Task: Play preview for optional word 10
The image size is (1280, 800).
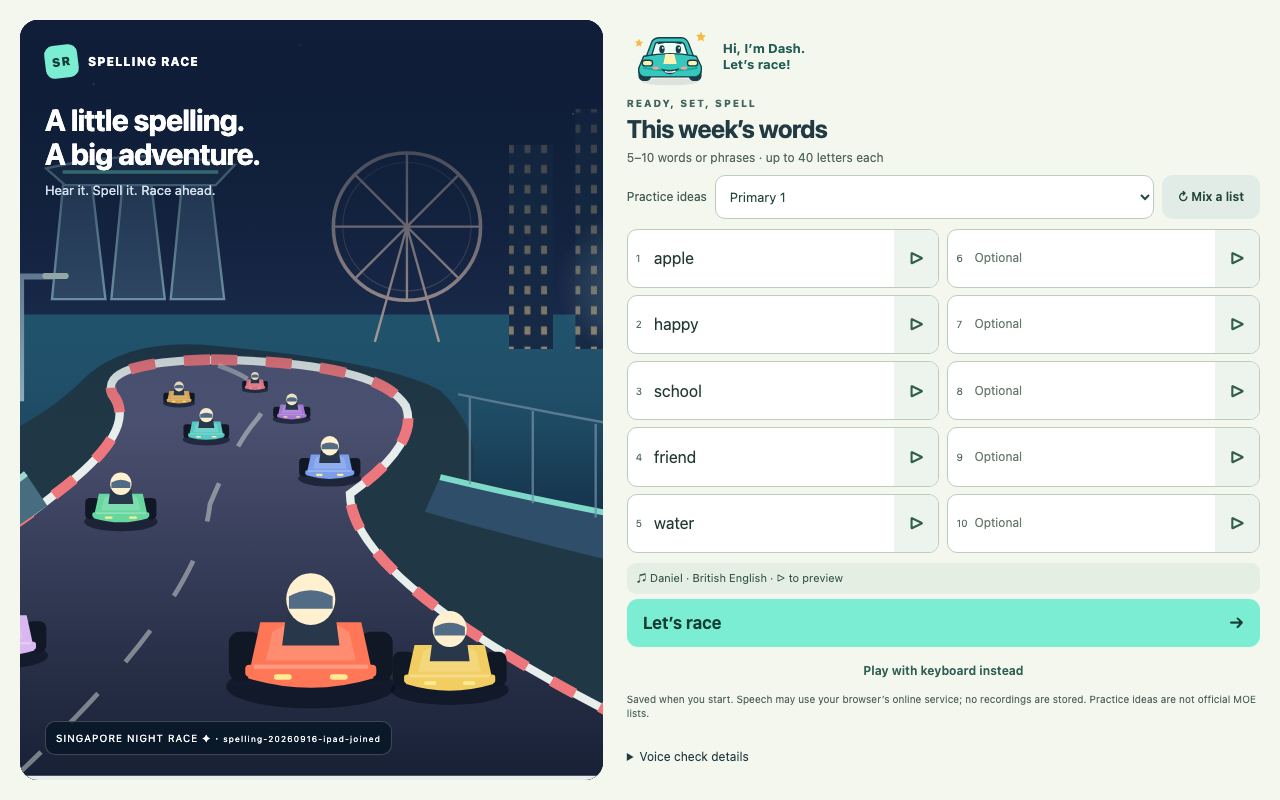Action: (1237, 523)
